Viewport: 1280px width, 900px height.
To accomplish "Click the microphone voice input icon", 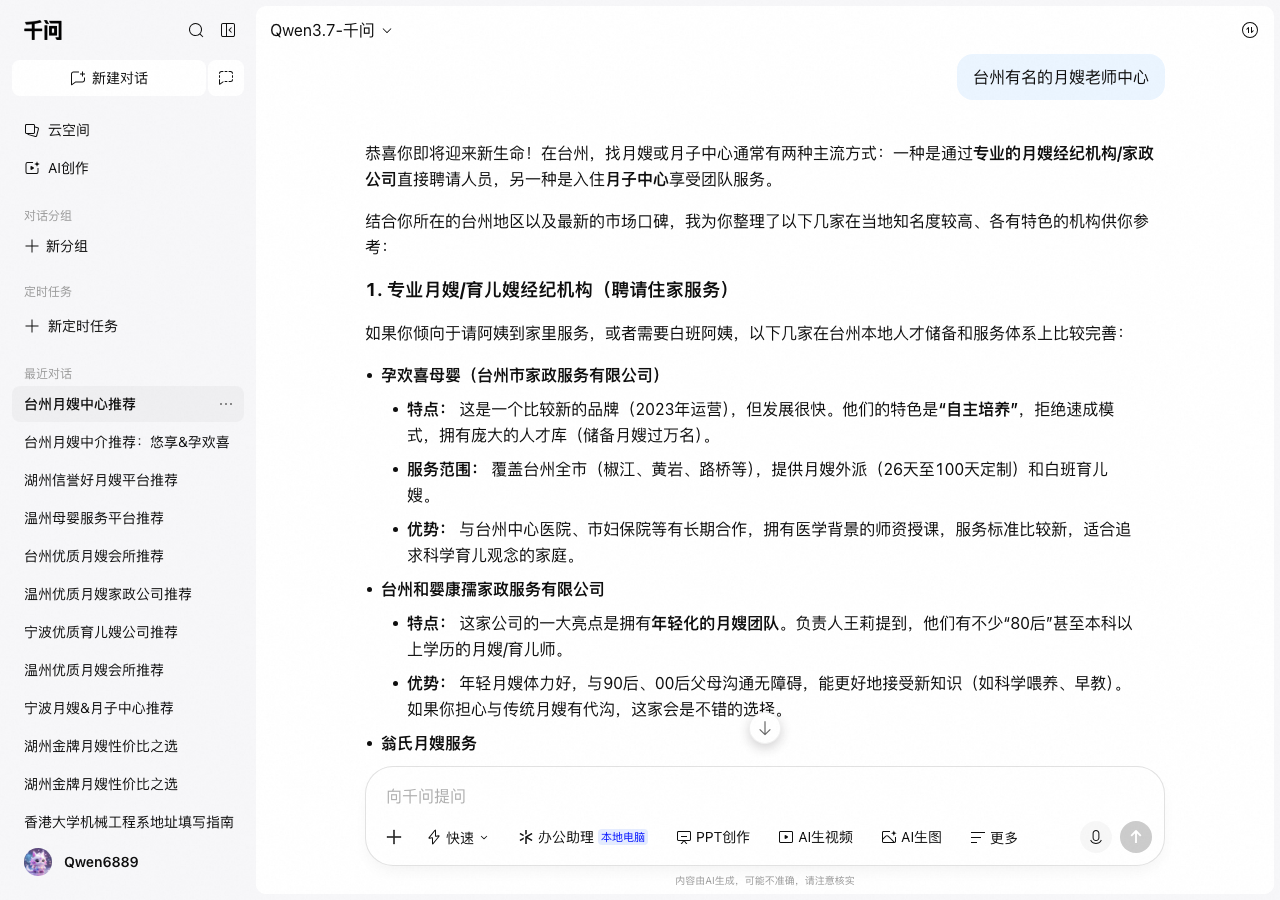I will pos(1096,837).
